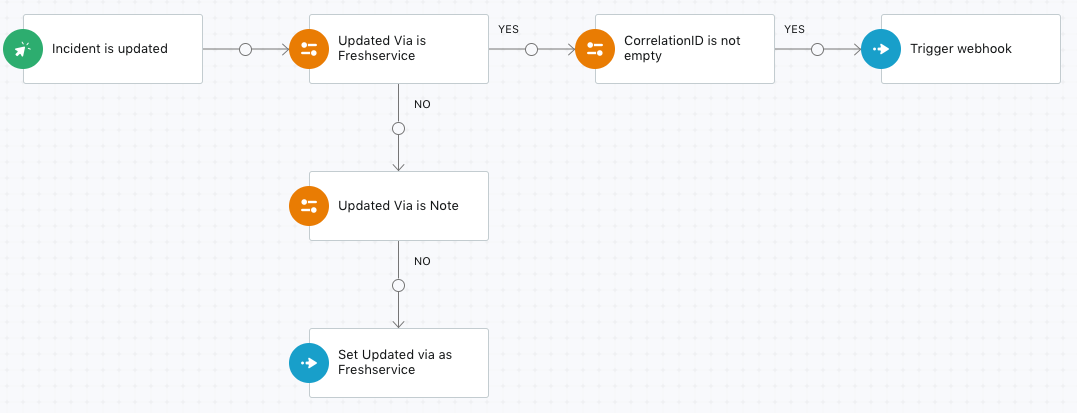Screen dimensions: 1077x413
Task: Open the 'Incident is updated' event node text
Action: point(110,49)
